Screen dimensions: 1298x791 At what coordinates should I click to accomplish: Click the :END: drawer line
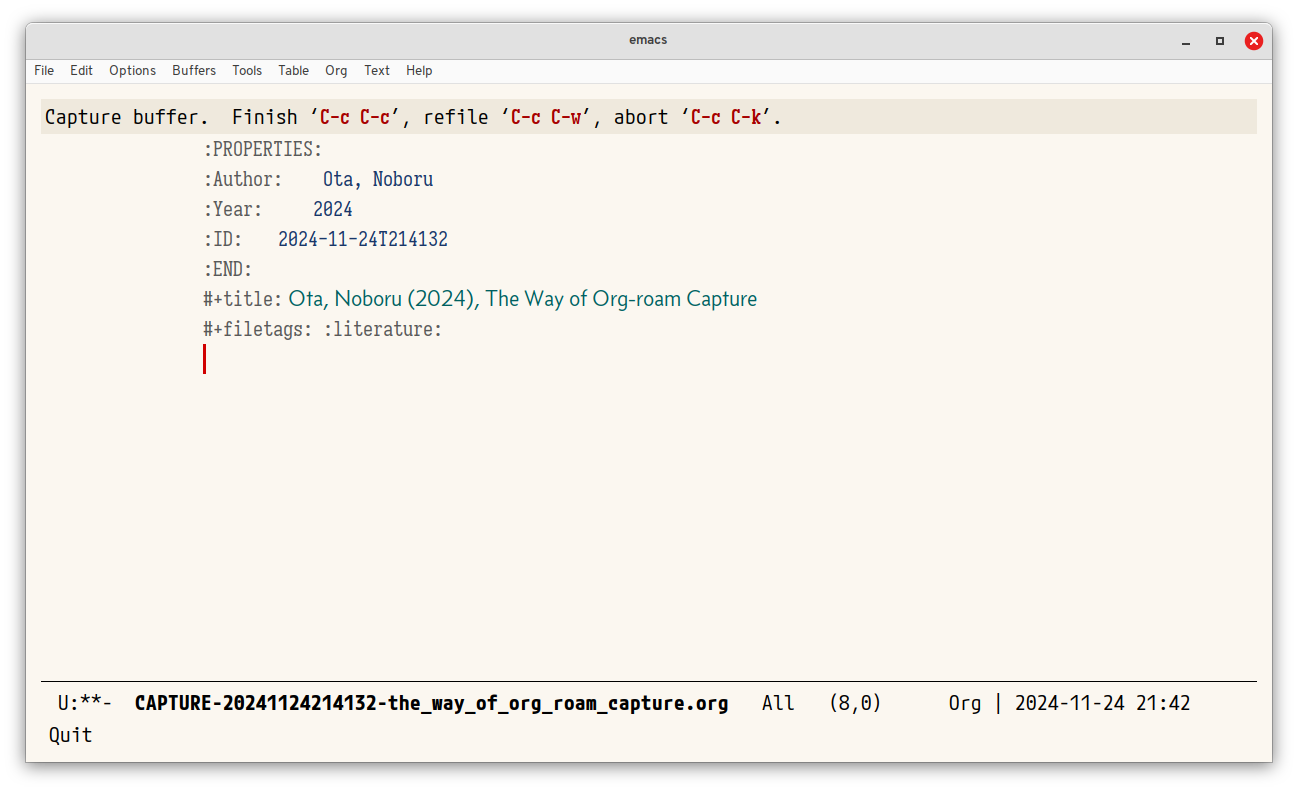(228, 270)
